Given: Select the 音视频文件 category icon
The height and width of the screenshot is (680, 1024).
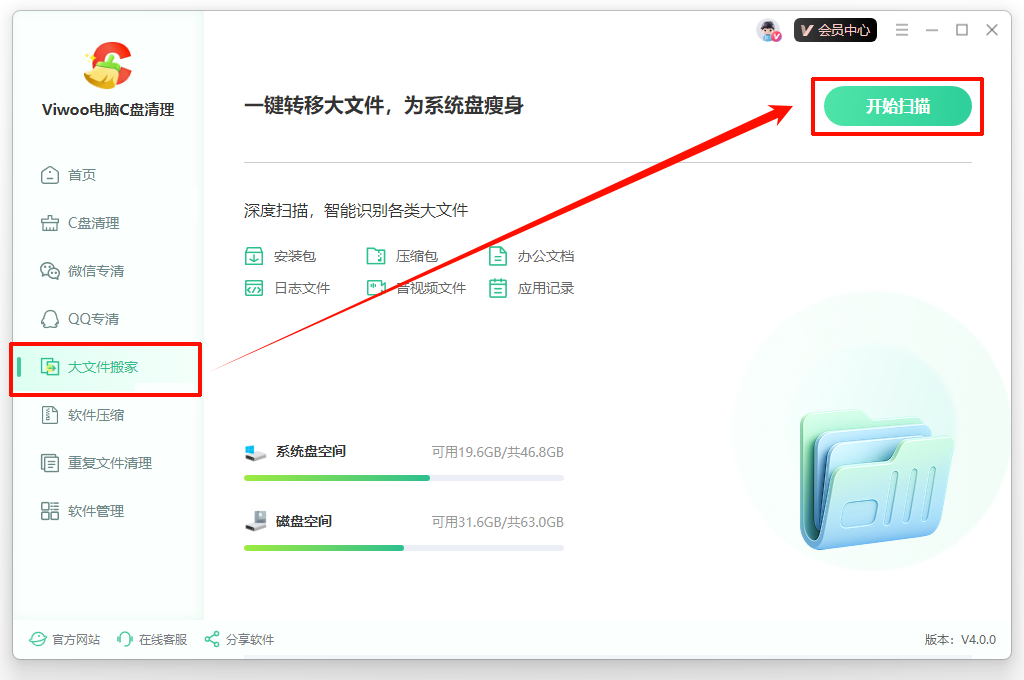Looking at the screenshot, I should [376, 288].
